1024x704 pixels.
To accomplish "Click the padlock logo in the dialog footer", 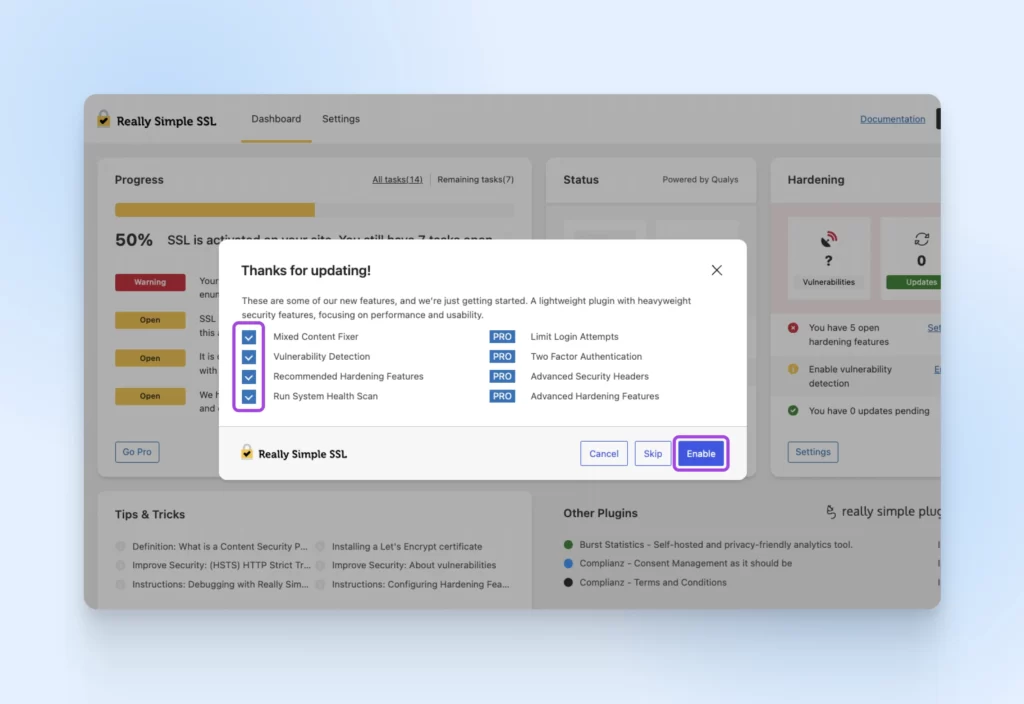I will pyautogui.click(x=247, y=453).
